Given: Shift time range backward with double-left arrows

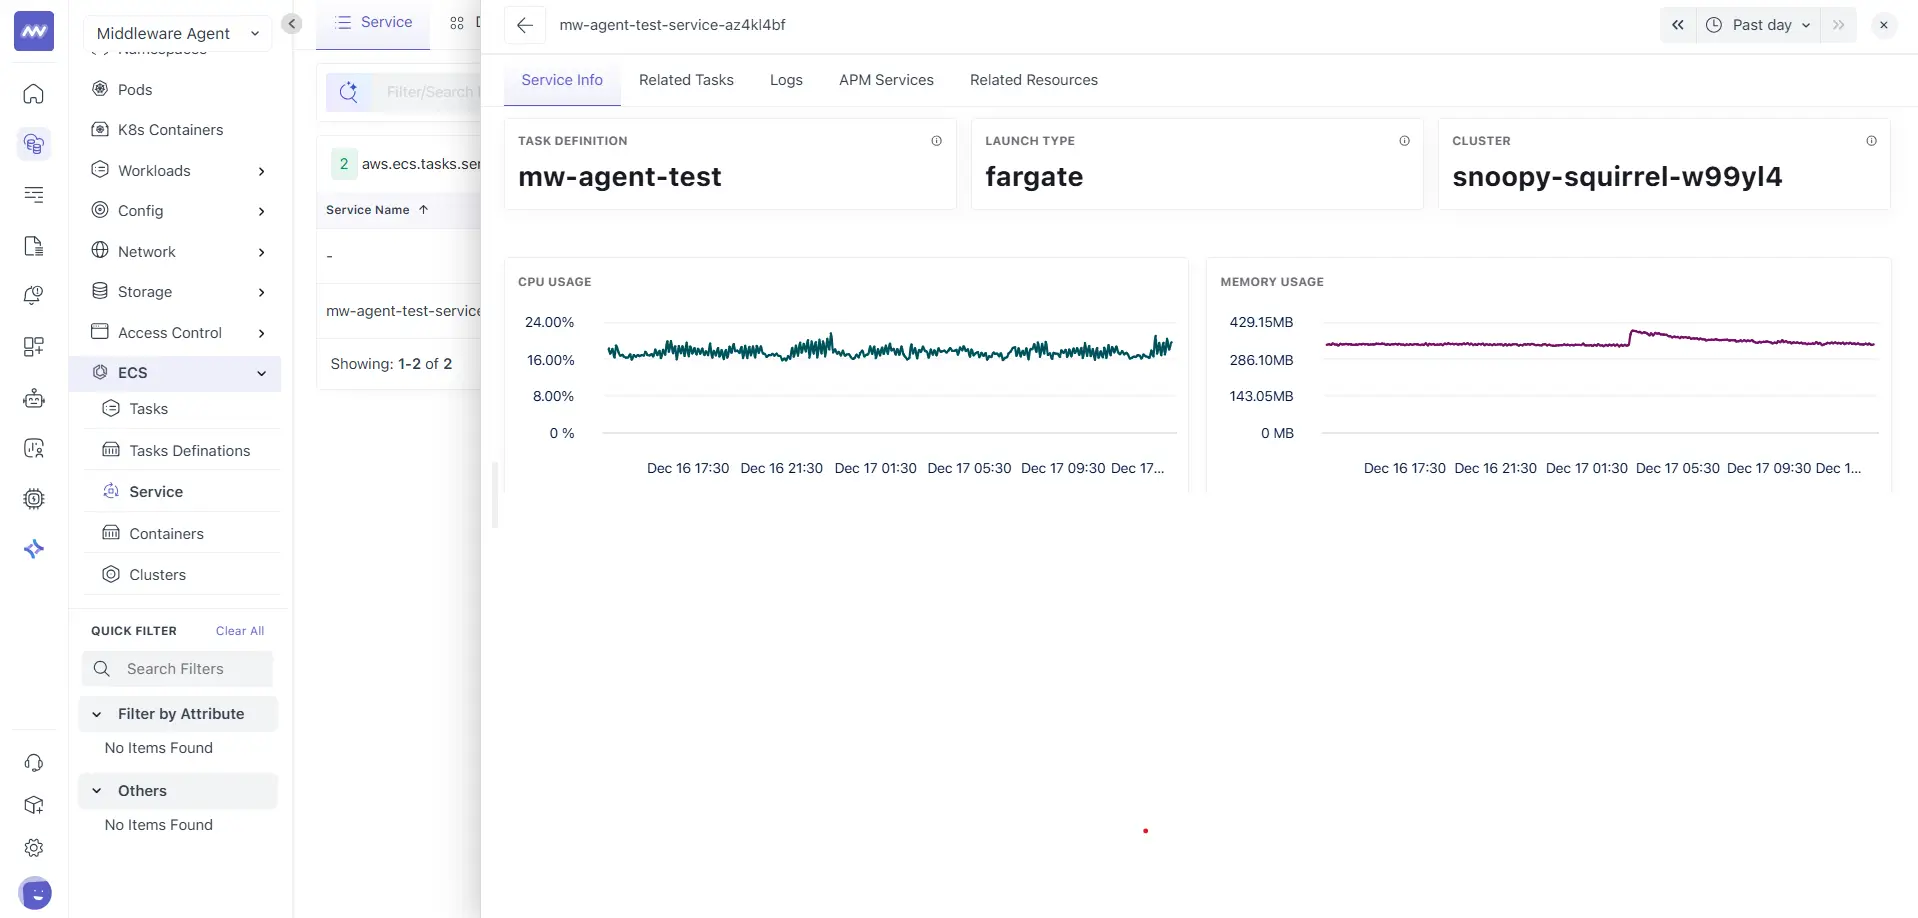Looking at the screenshot, I should 1677,25.
